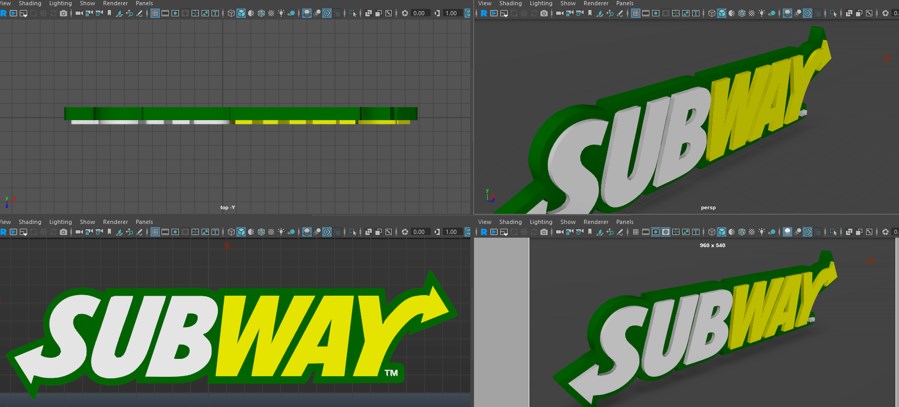Click the X-Ray icon in the persp panel toolbar
The image size is (899, 407).
pos(849,13)
